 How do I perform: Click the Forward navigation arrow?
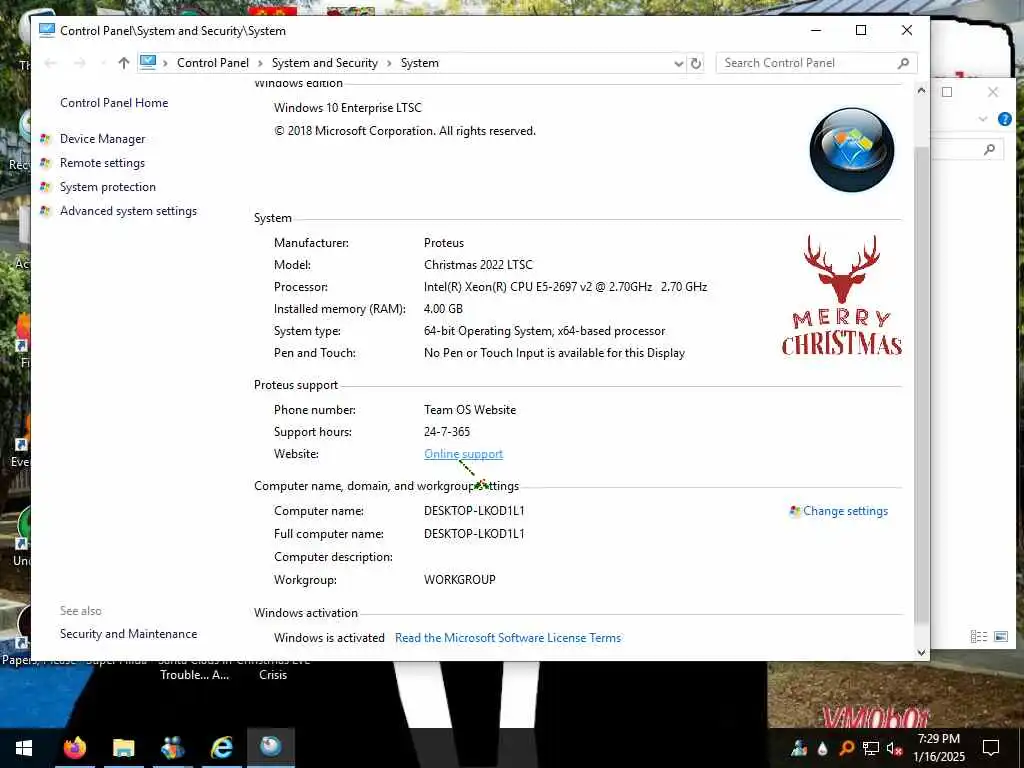point(80,63)
